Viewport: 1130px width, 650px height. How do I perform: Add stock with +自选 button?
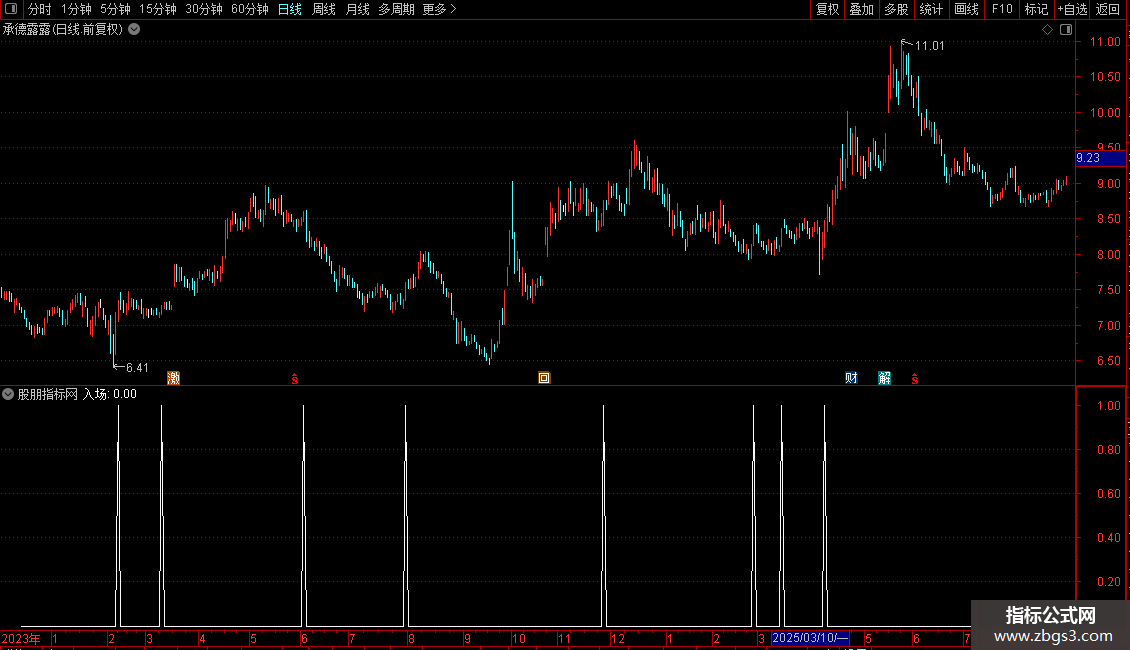pos(1072,9)
